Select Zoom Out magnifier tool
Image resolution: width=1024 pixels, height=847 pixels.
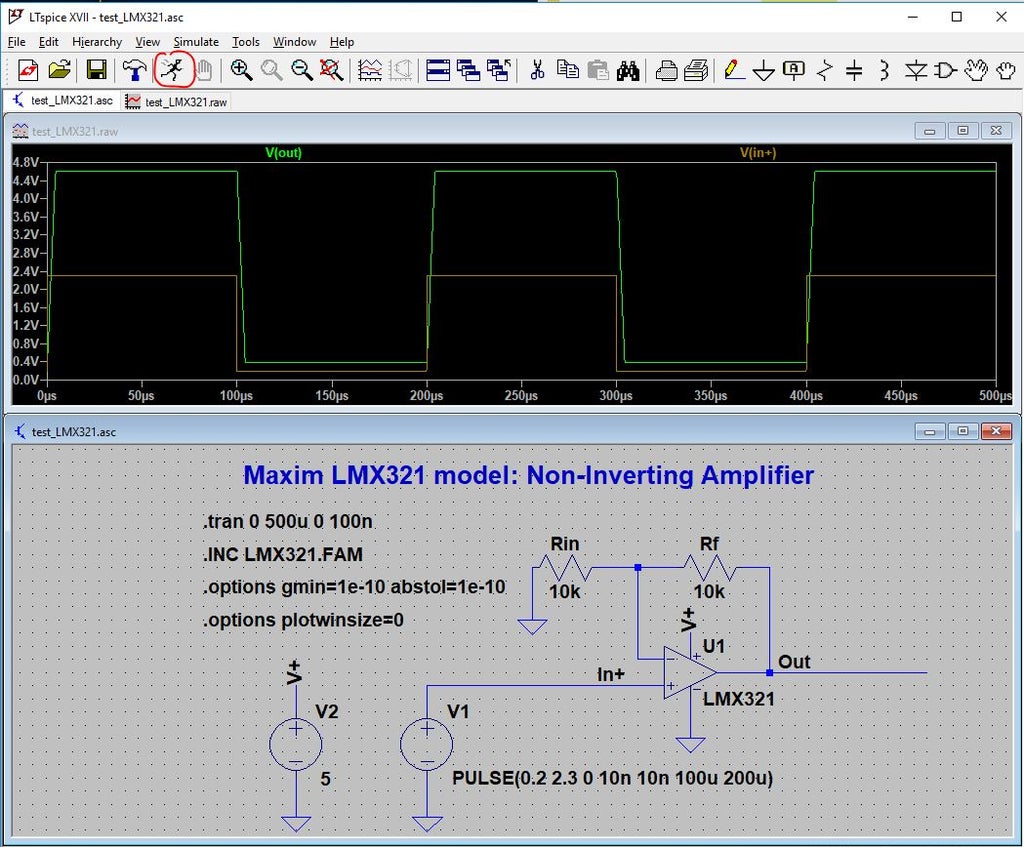coord(302,70)
